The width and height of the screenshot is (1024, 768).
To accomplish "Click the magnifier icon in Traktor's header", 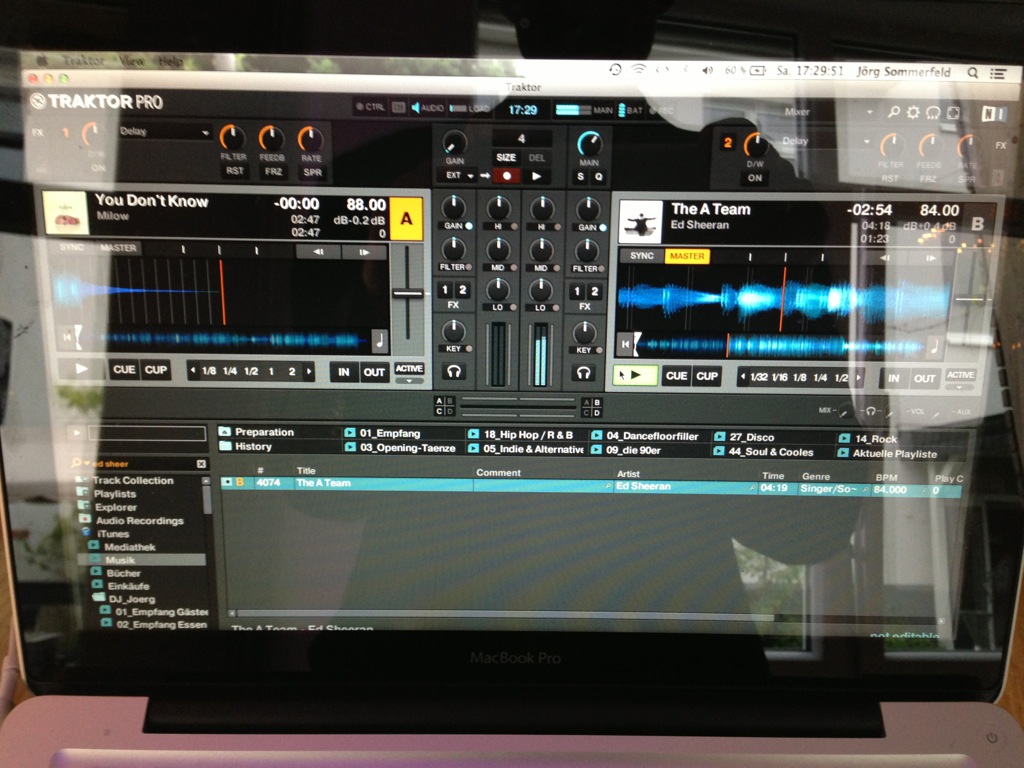I will [893, 112].
